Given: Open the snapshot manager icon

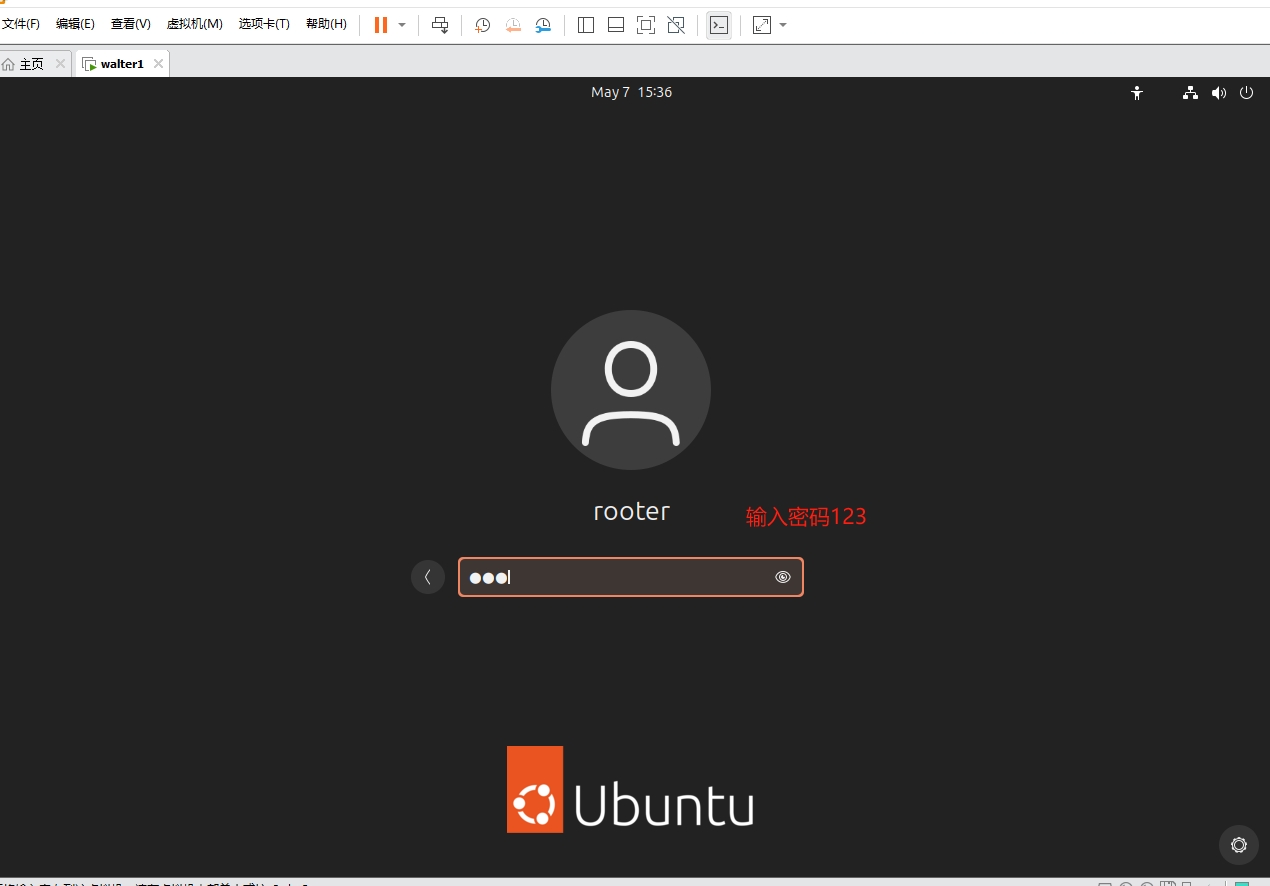Looking at the screenshot, I should [x=543, y=25].
